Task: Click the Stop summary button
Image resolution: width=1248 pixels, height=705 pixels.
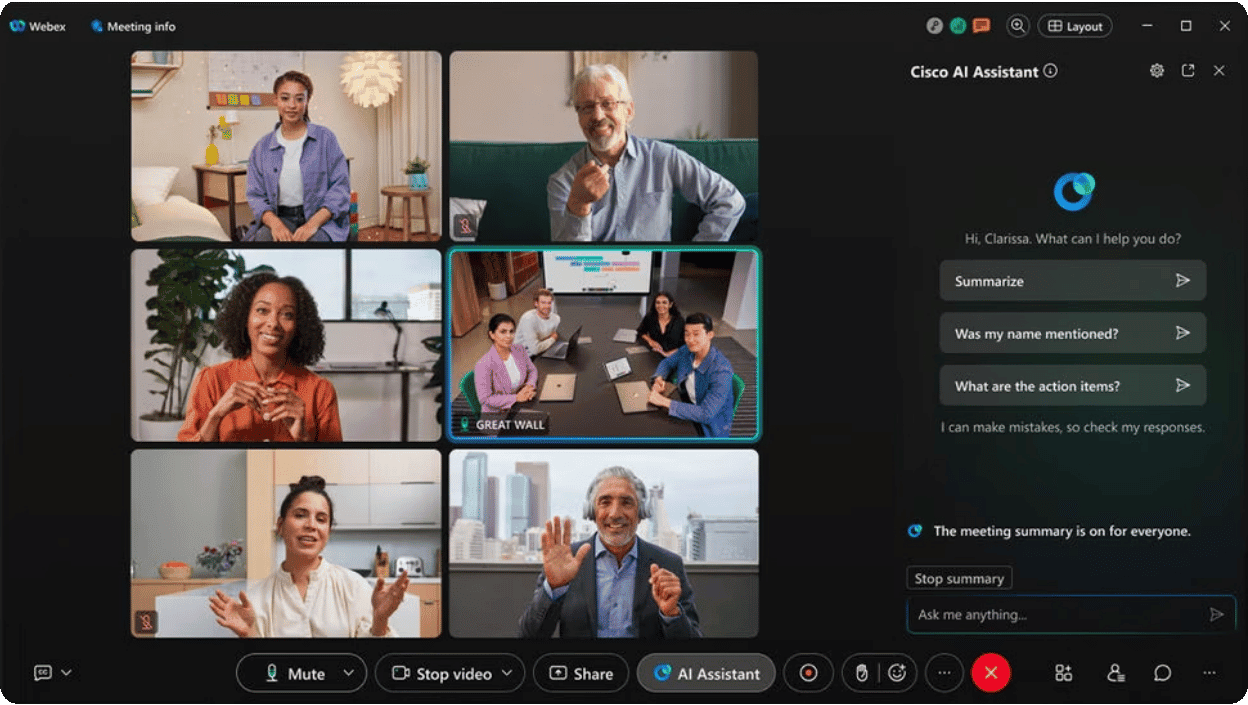Action: point(959,579)
